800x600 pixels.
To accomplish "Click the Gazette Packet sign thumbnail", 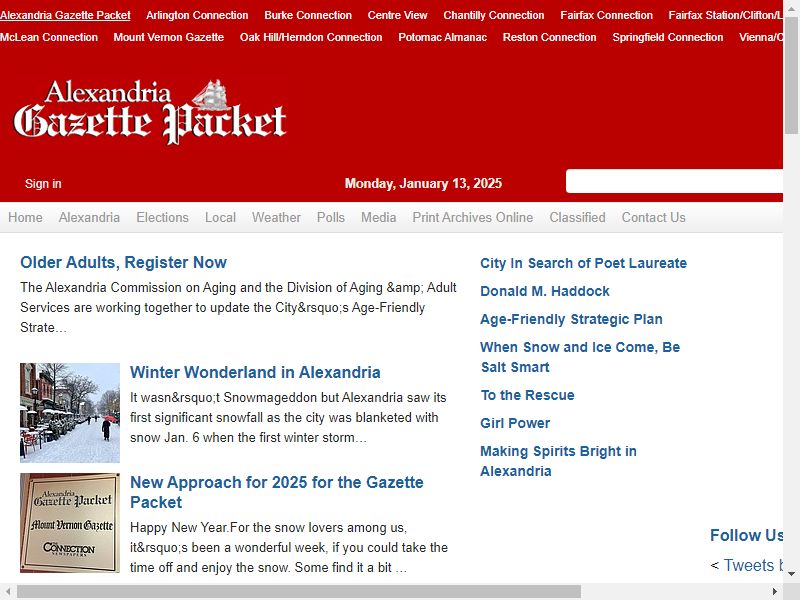I will 70,523.
